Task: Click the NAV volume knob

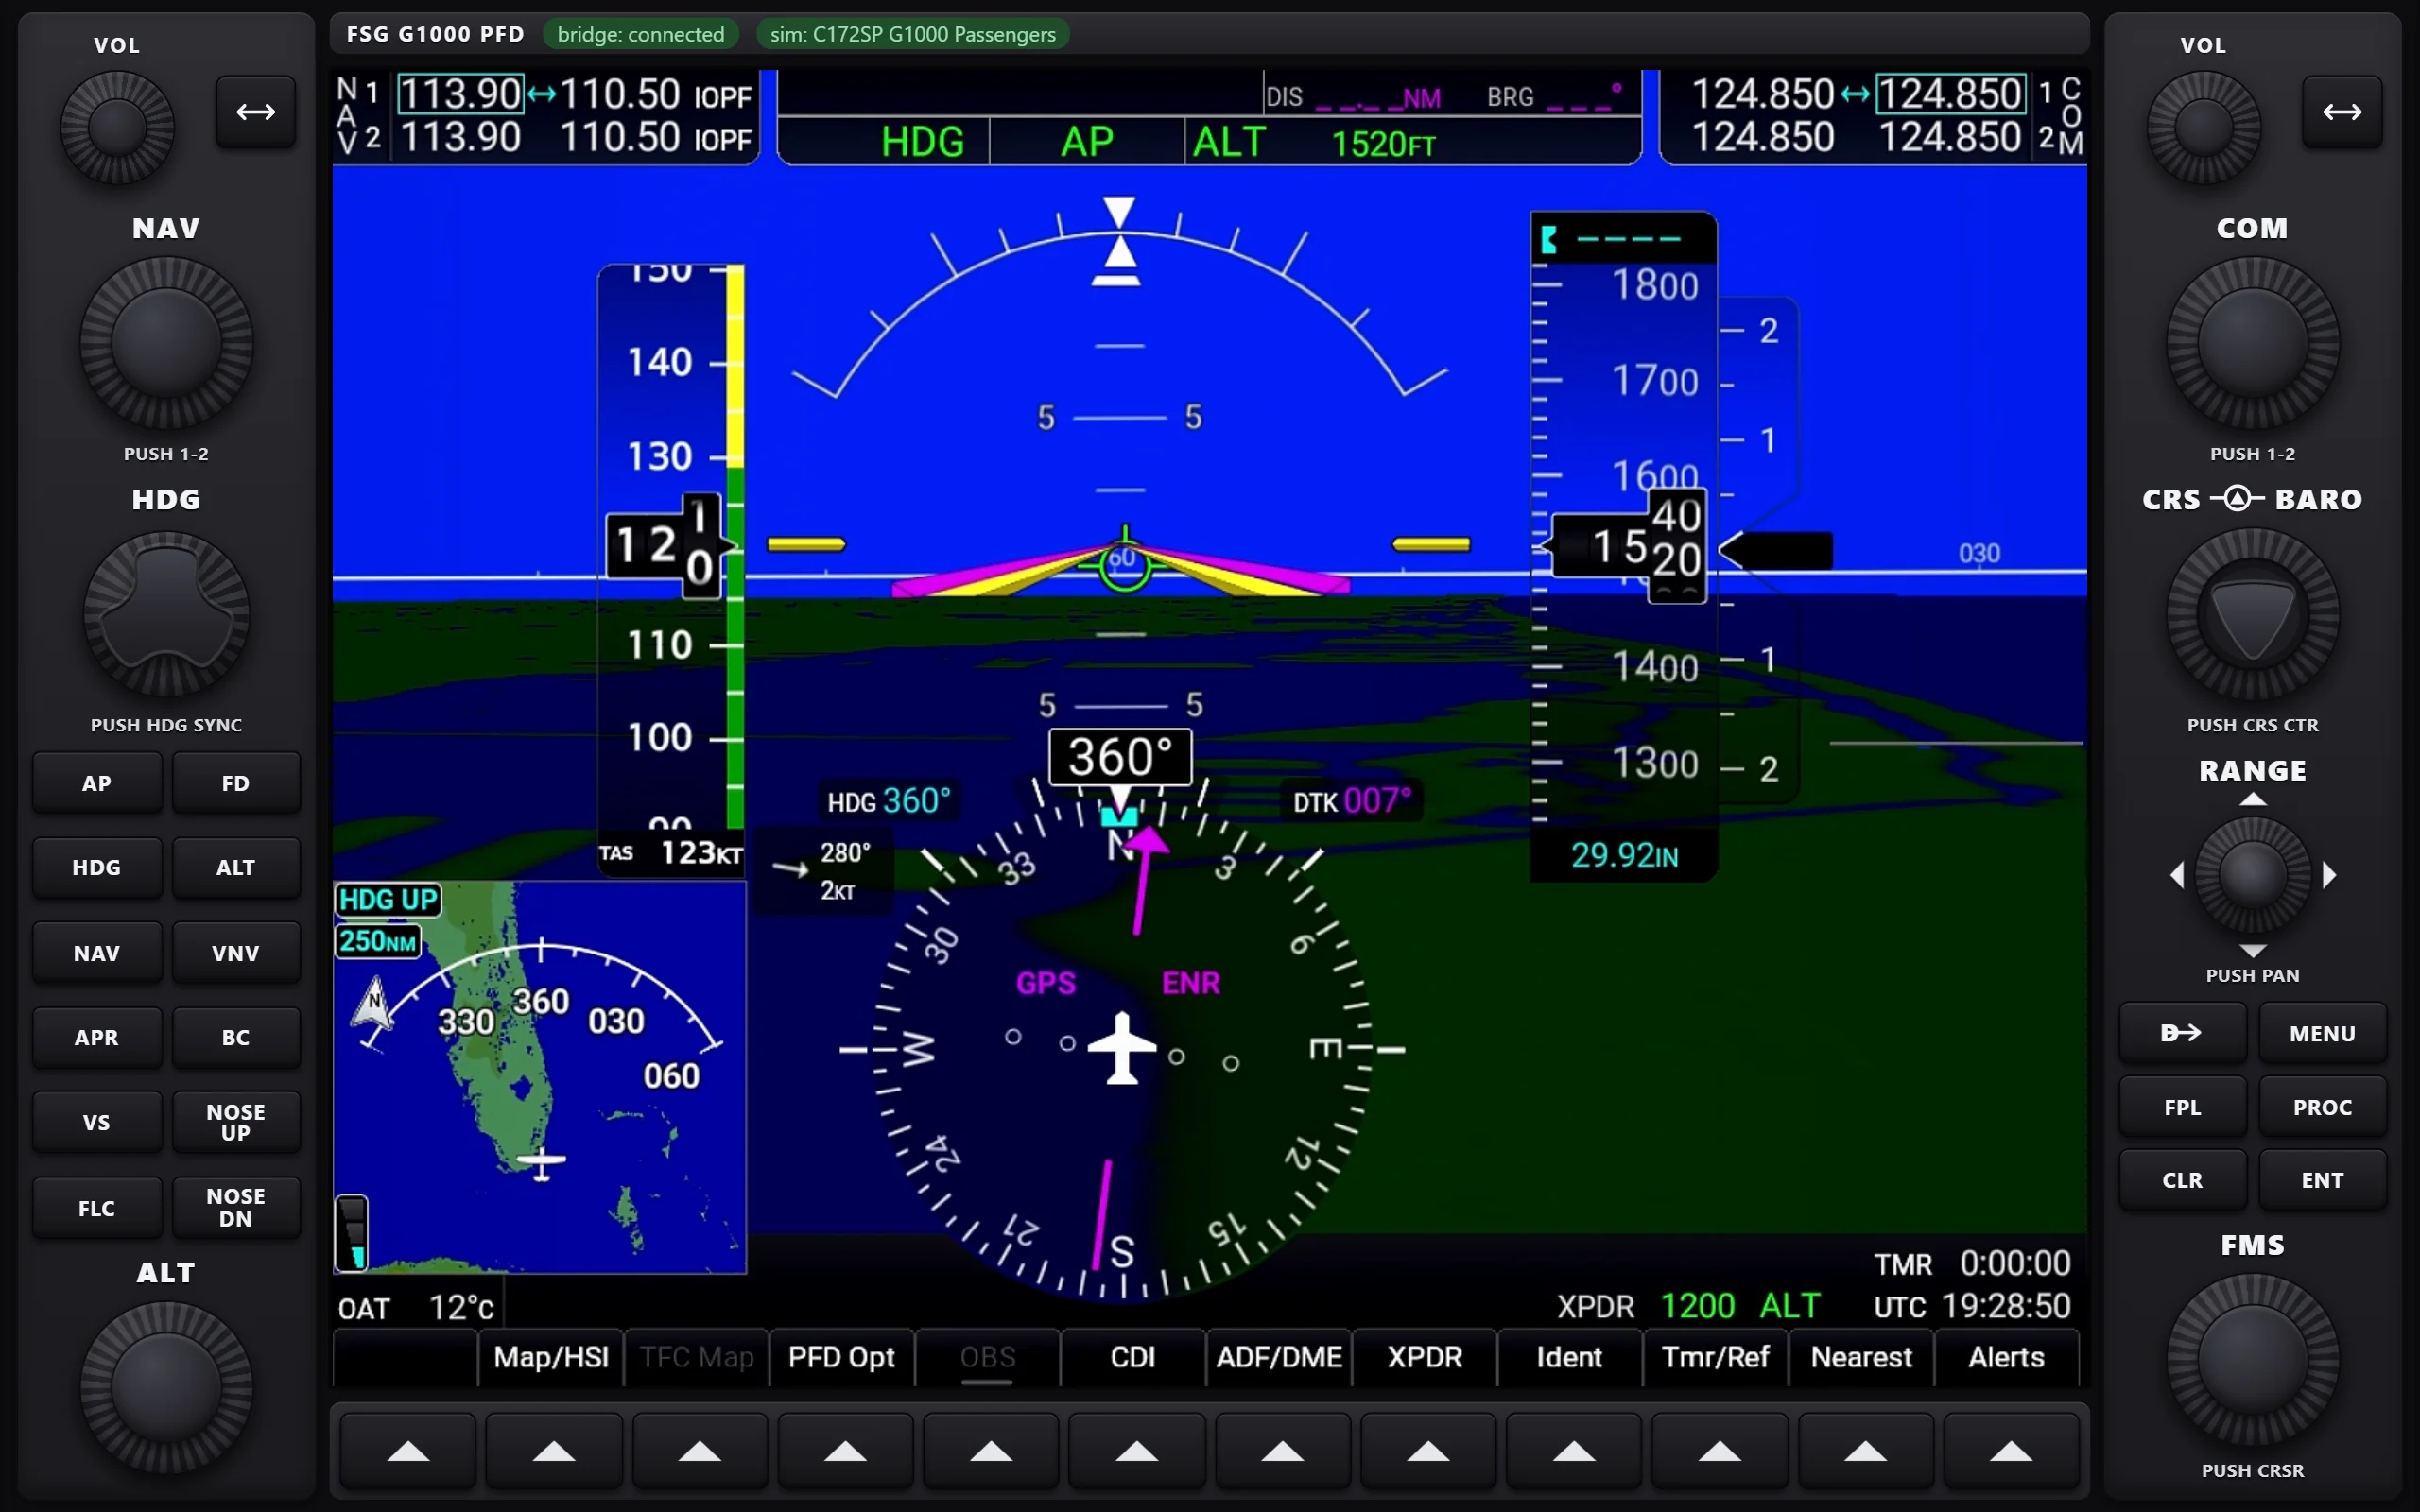Action: pos(117,127)
